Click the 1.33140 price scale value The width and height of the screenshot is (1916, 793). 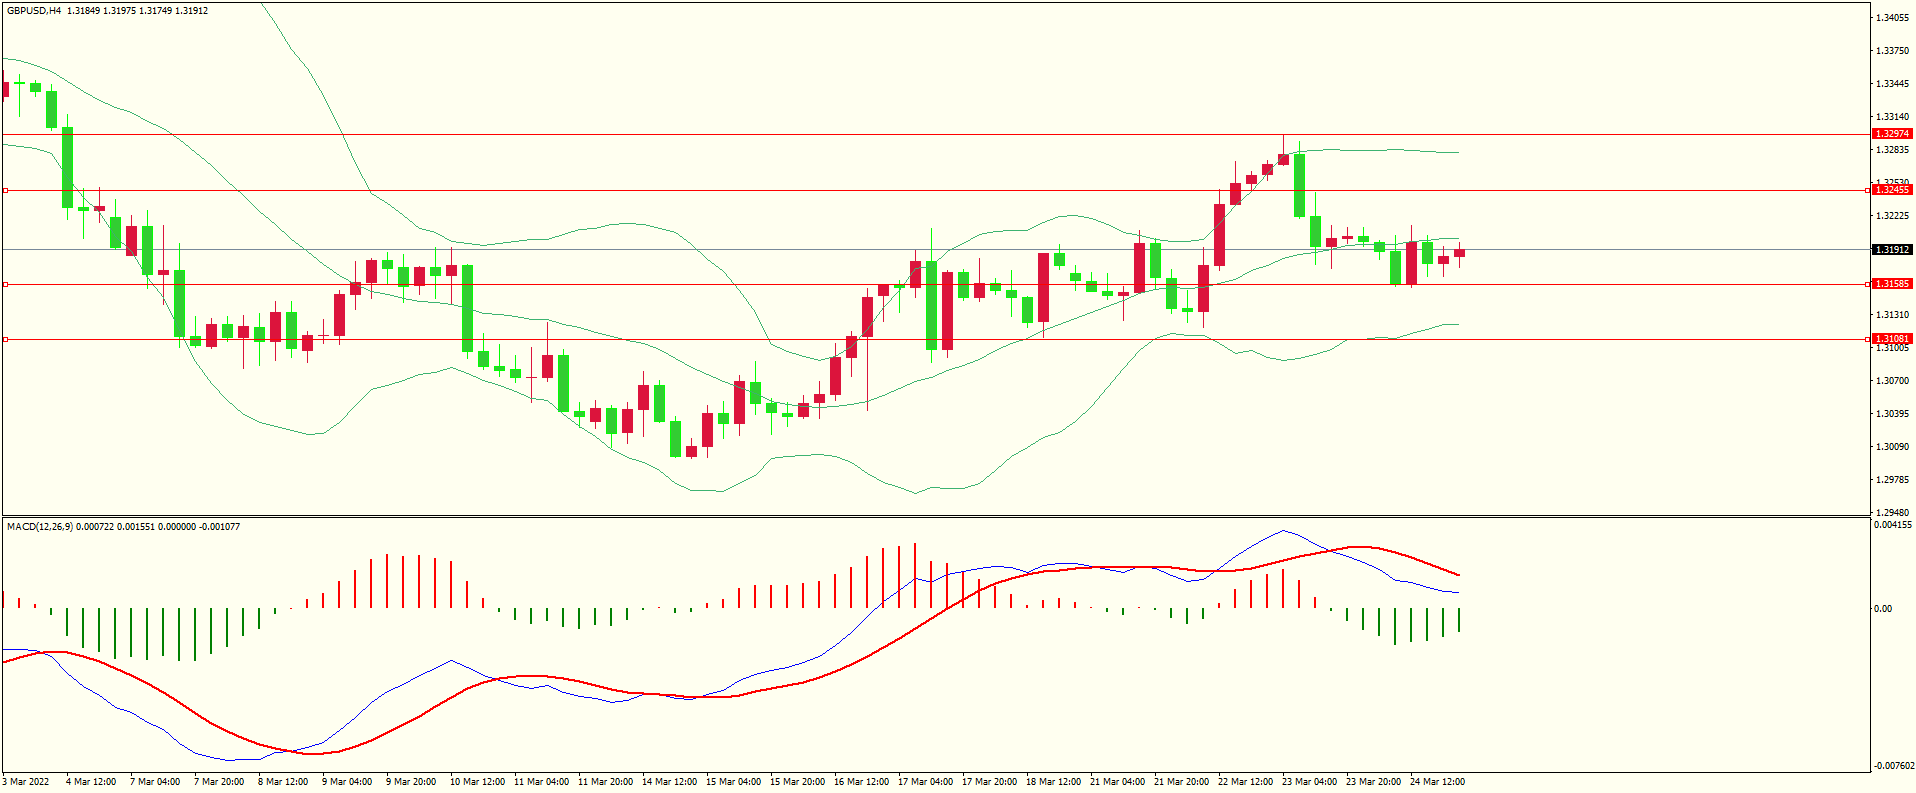[1892, 117]
